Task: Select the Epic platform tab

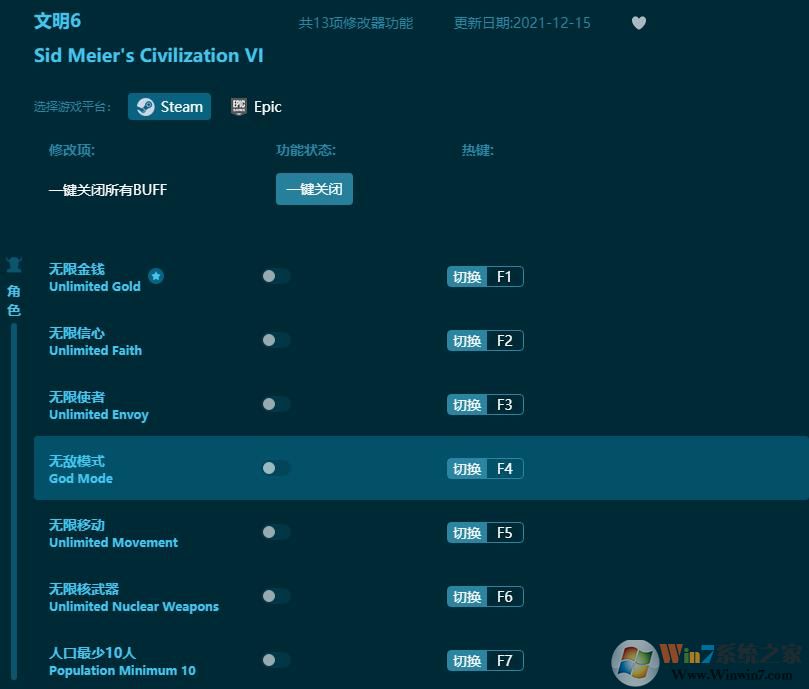Action: [256, 107]
